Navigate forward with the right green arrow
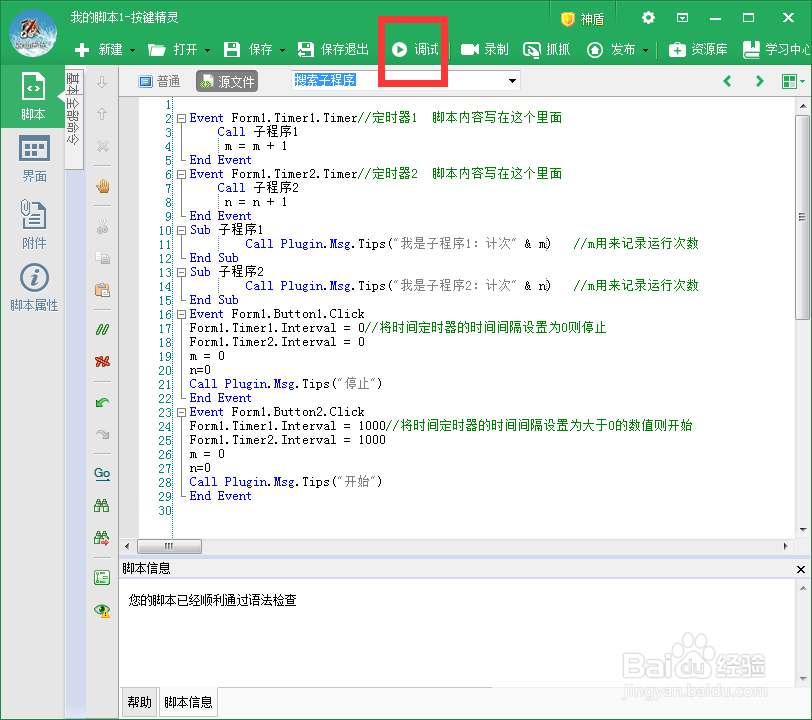 [760, 81]
